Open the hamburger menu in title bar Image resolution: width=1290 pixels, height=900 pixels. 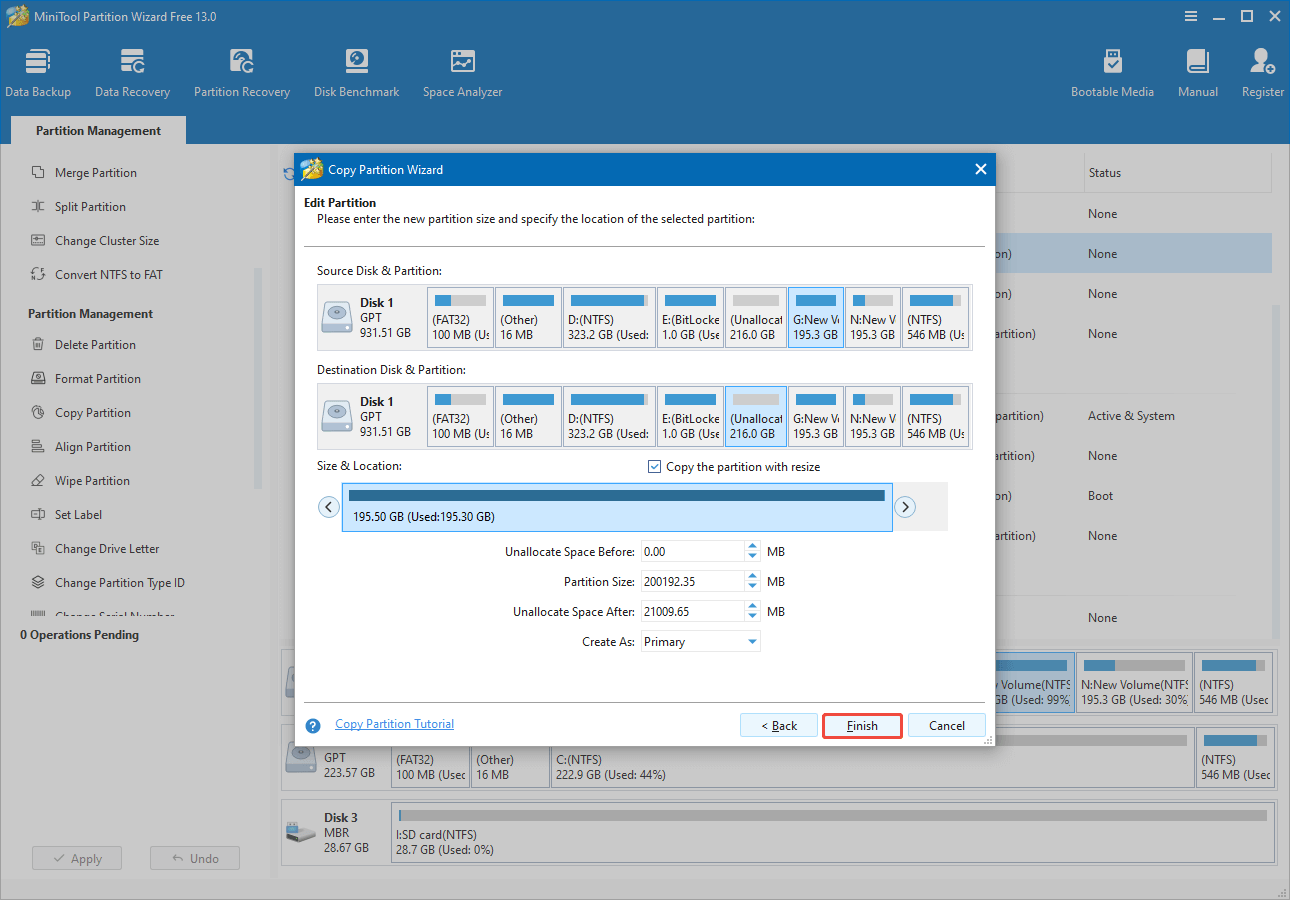pos(1190,17)
